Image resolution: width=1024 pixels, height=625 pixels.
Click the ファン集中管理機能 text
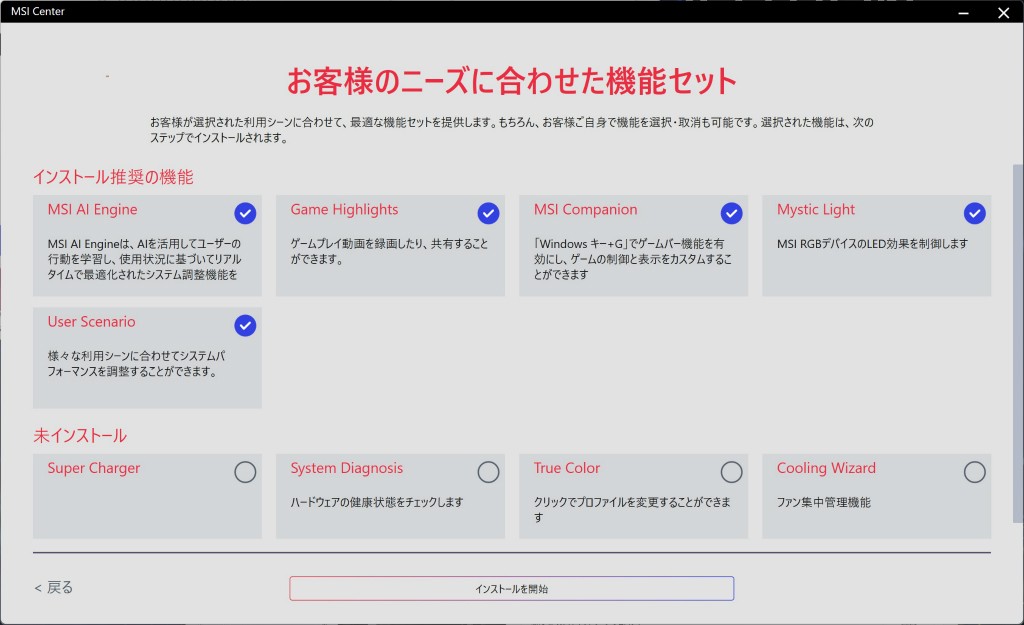pyautogui.click(x=824, y=502)
